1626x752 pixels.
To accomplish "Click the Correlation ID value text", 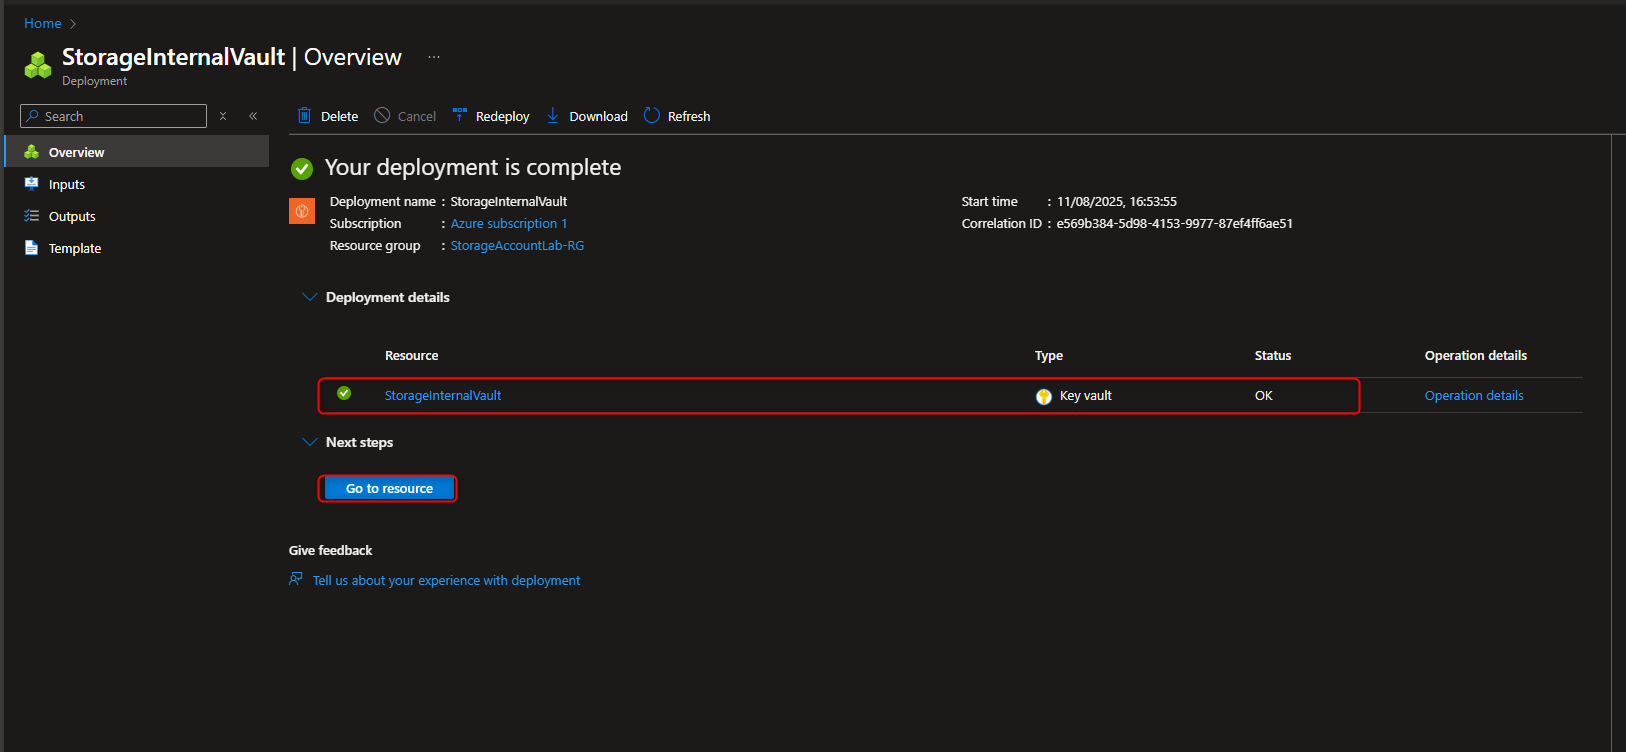I will 1175,224.
